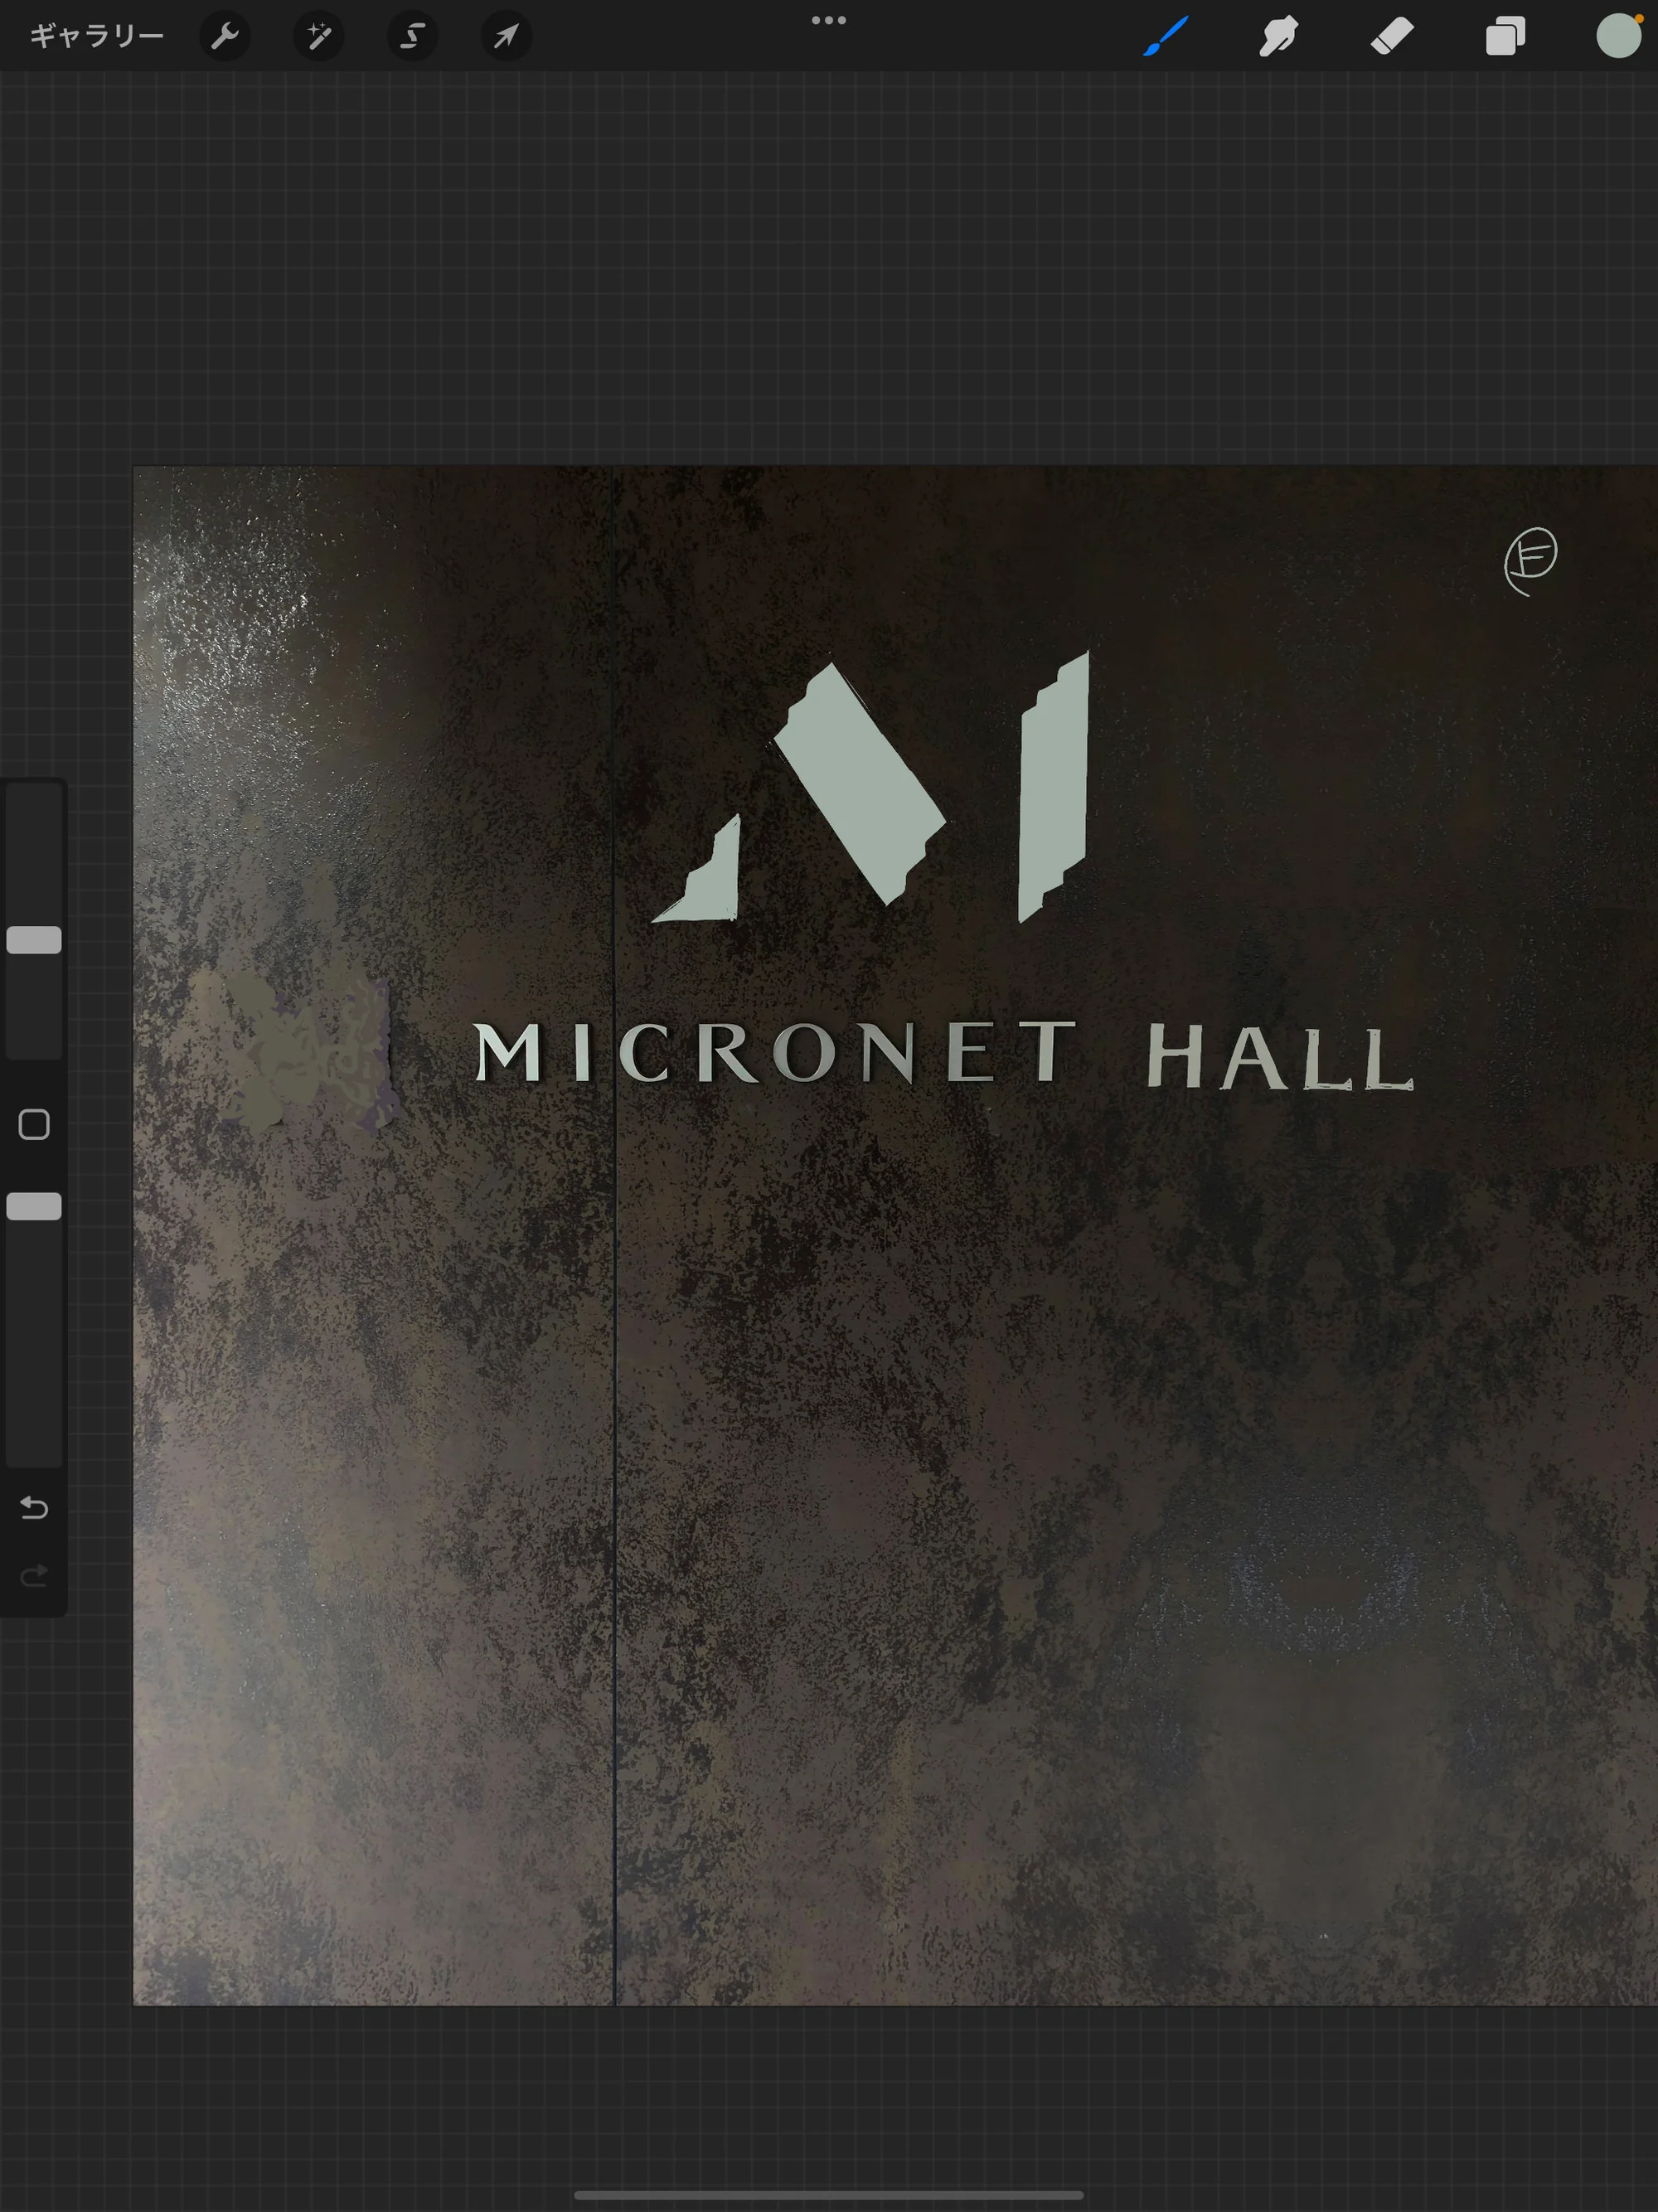
Task: Click the circled sketch mark in canvas corner
Action: click(x=1531, y=561)
